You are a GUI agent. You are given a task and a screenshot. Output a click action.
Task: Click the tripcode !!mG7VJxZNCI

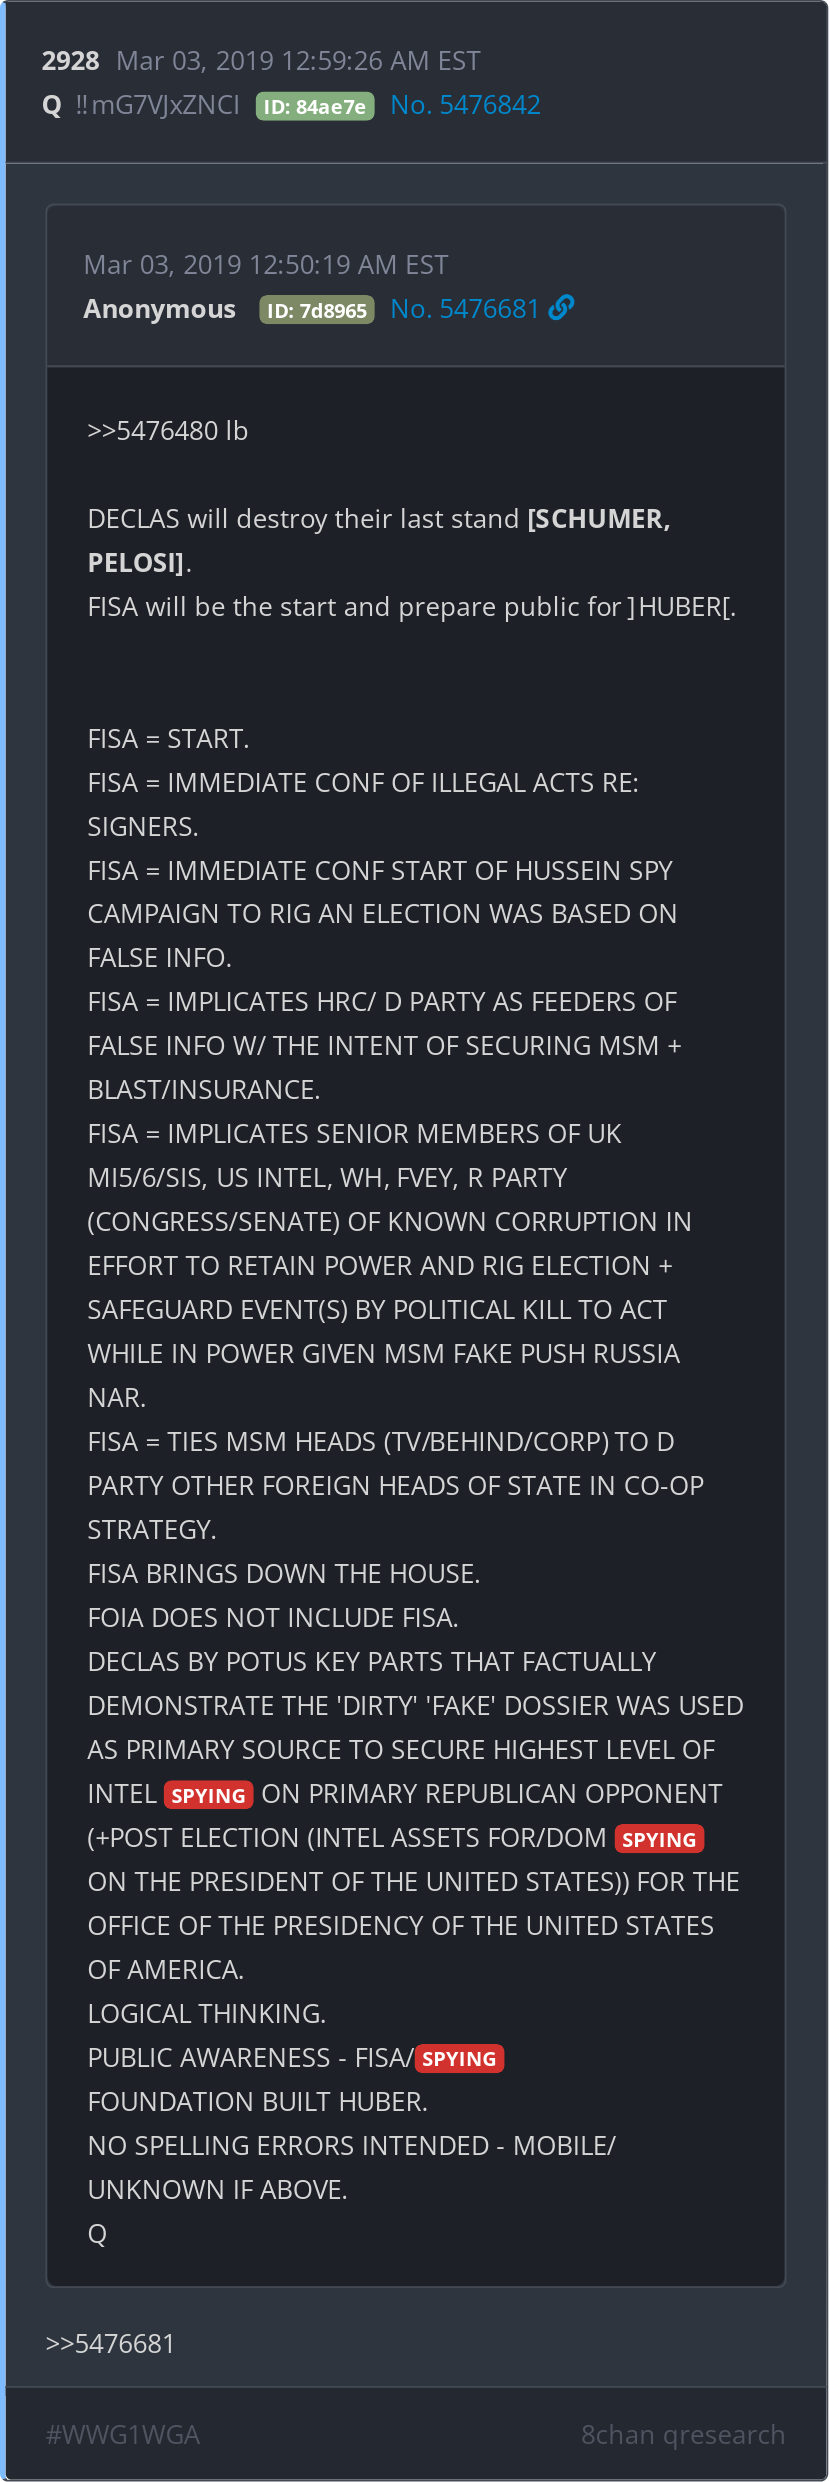(157, 105)
